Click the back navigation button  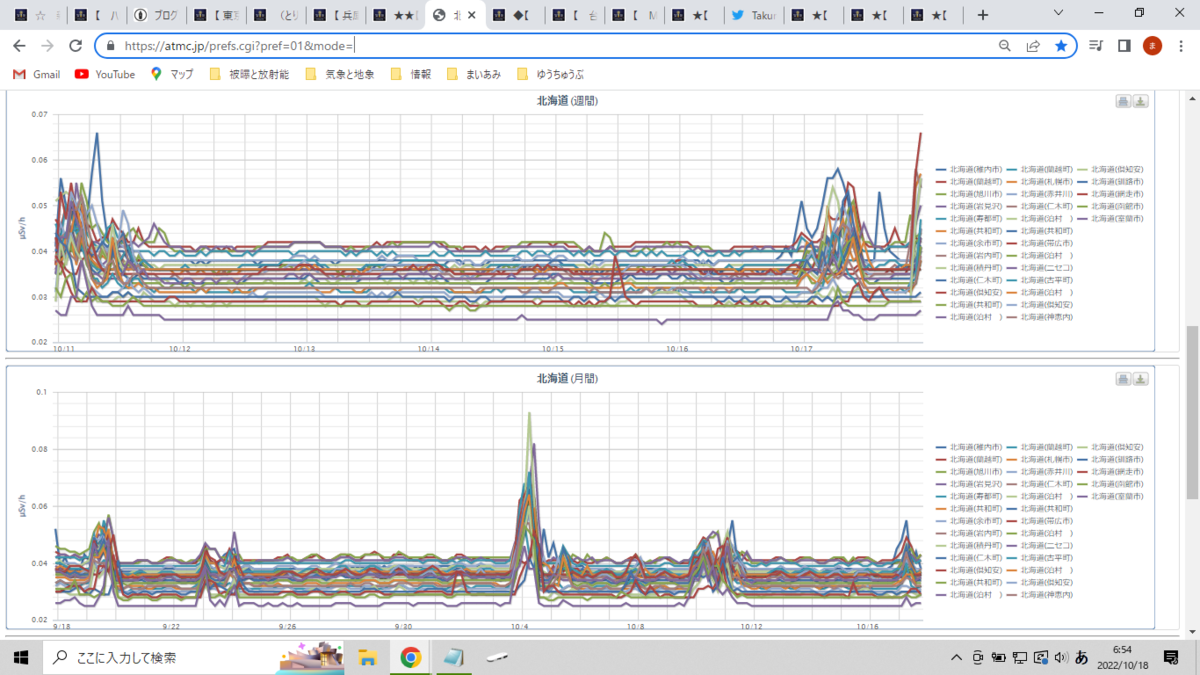tap(19, 45)
